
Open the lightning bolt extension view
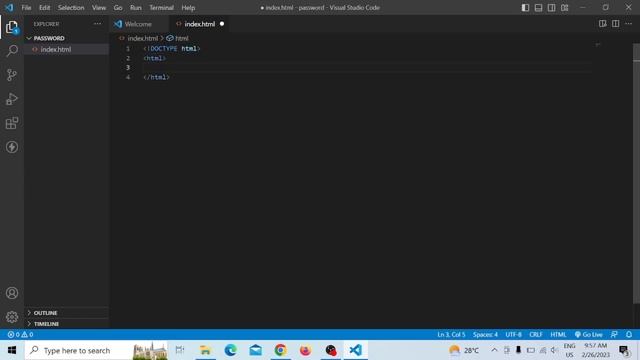pyautogui.click(x=12, y=147)
